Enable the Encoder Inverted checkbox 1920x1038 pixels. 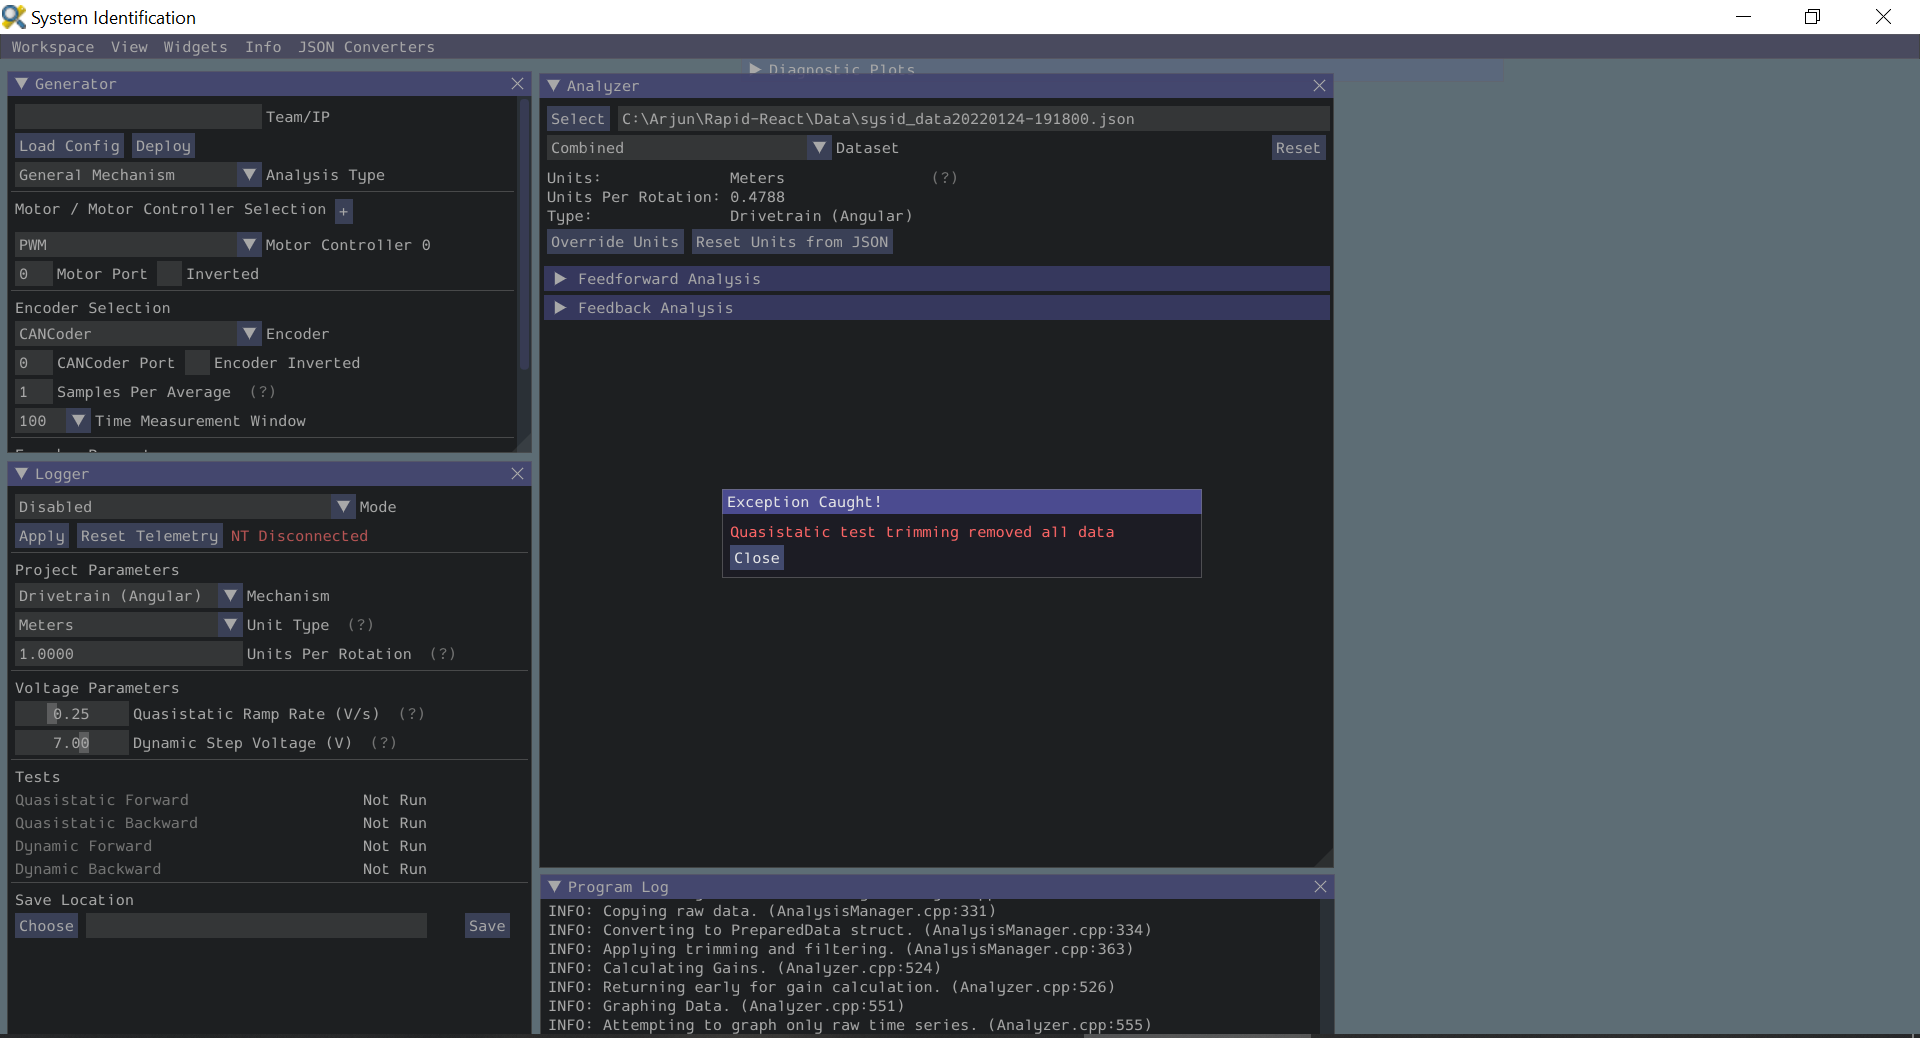197,362
